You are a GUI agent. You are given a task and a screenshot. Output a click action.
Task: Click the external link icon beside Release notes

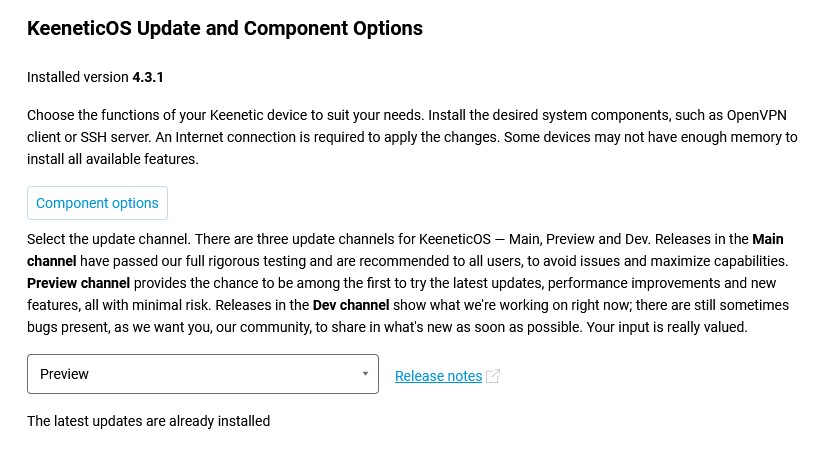pos(492,376)
